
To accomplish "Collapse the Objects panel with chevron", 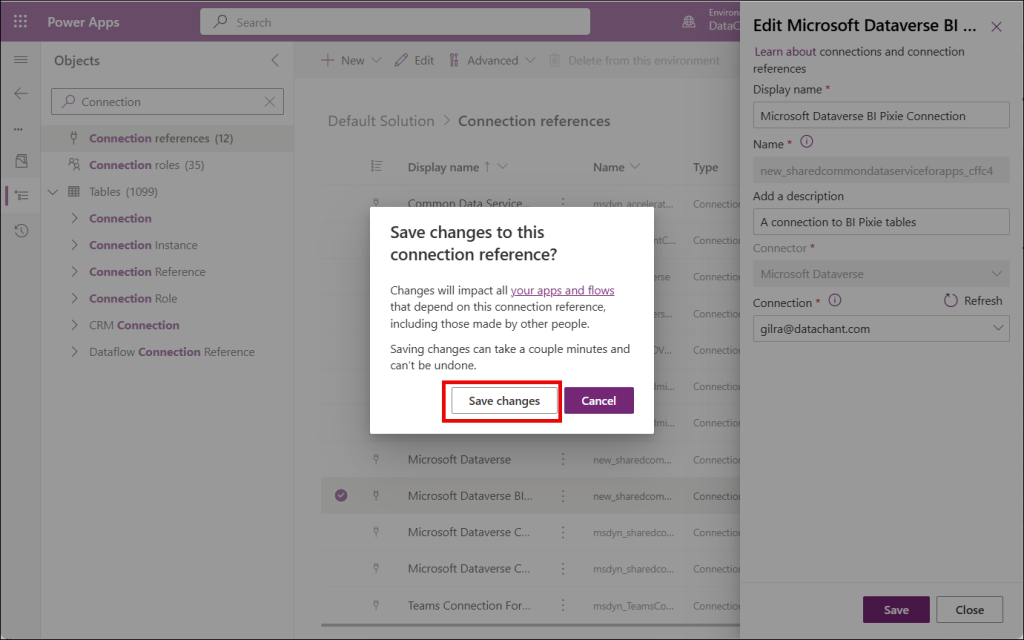I will point(276,60).
